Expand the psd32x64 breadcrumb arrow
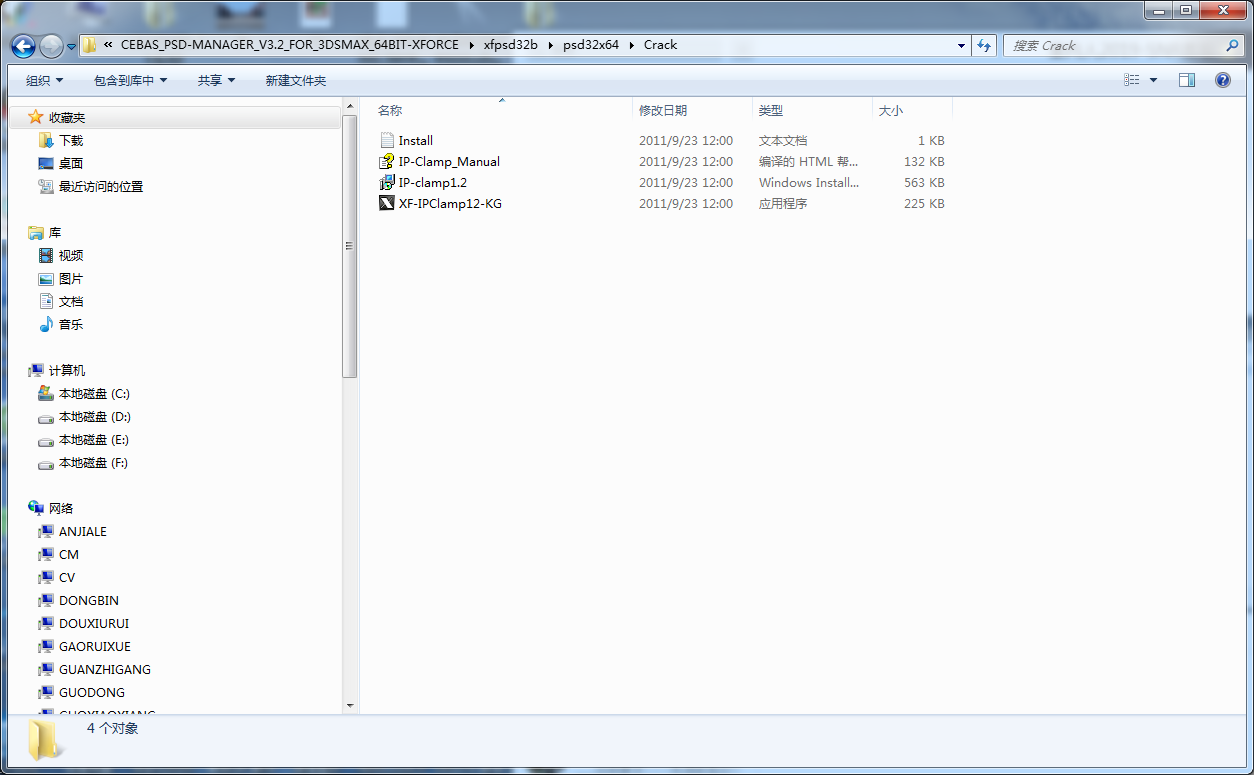This screenshot has height=775, width=1254. coord(631,45)
